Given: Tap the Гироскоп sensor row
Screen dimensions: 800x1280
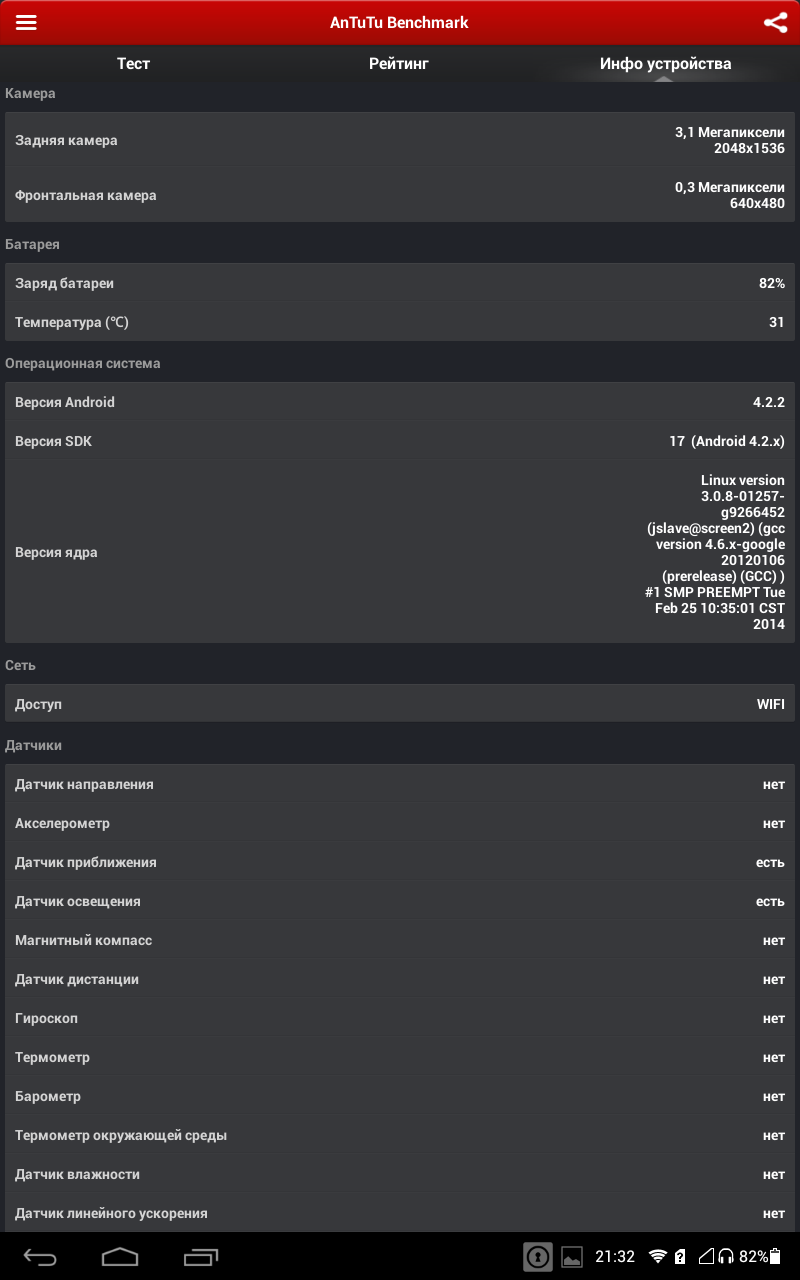Looking at the screenshot, I should pyautogui.click(x=400, y=1018).
